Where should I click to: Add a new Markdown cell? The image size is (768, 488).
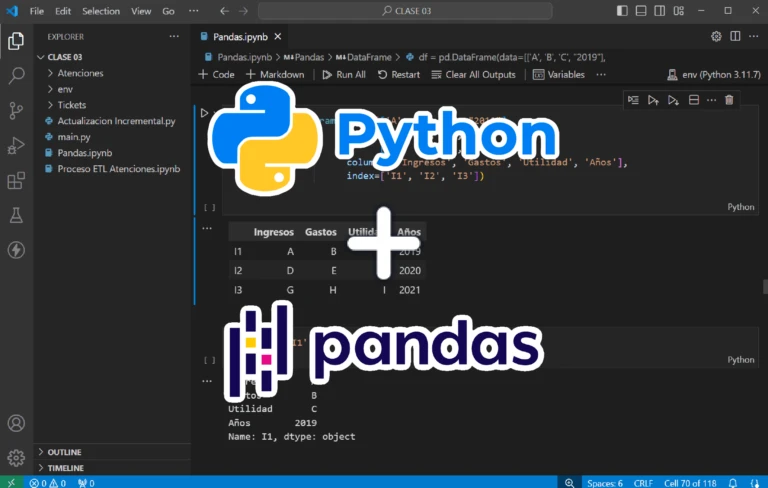(x=275, y=74)
